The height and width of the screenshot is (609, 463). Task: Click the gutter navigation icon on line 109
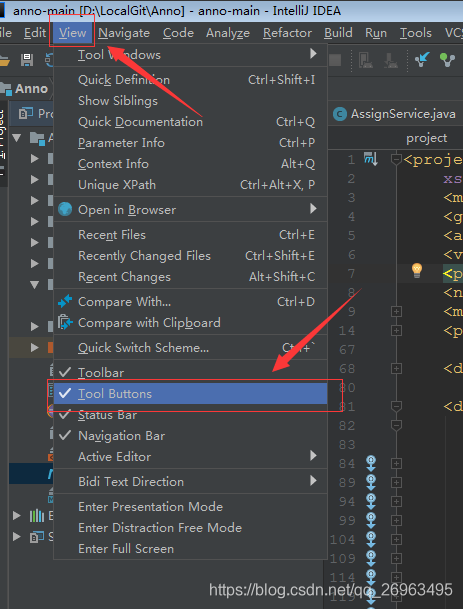point(371,559)
